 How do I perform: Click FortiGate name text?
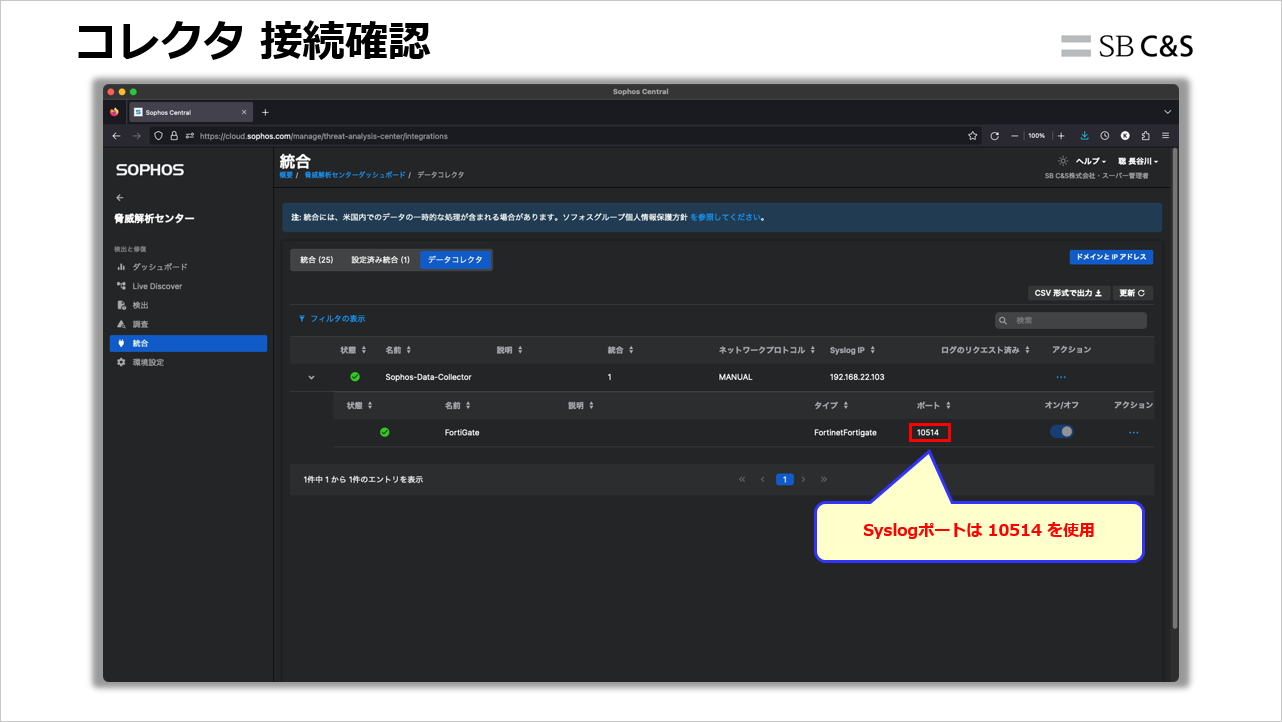pos(462,432)
